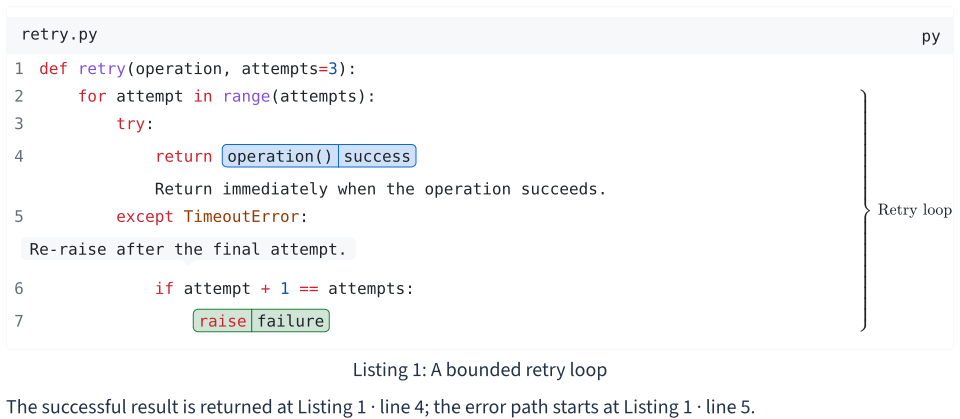Click the except keyword on line 5
The width and height of the screenshot is (960, 419).
click(x=145, y=217)
